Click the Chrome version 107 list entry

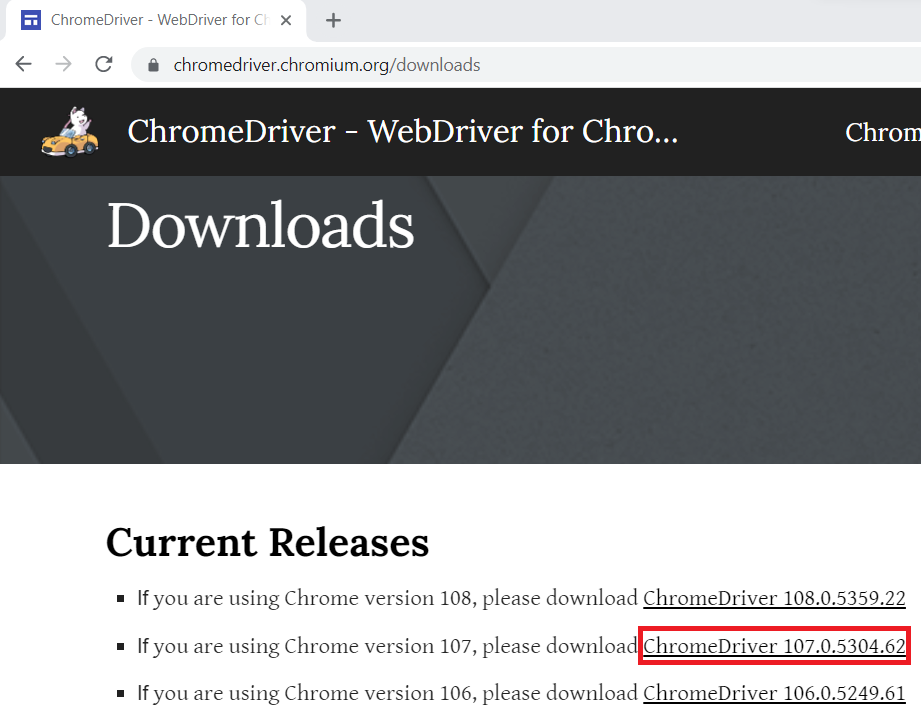(380, 645)
